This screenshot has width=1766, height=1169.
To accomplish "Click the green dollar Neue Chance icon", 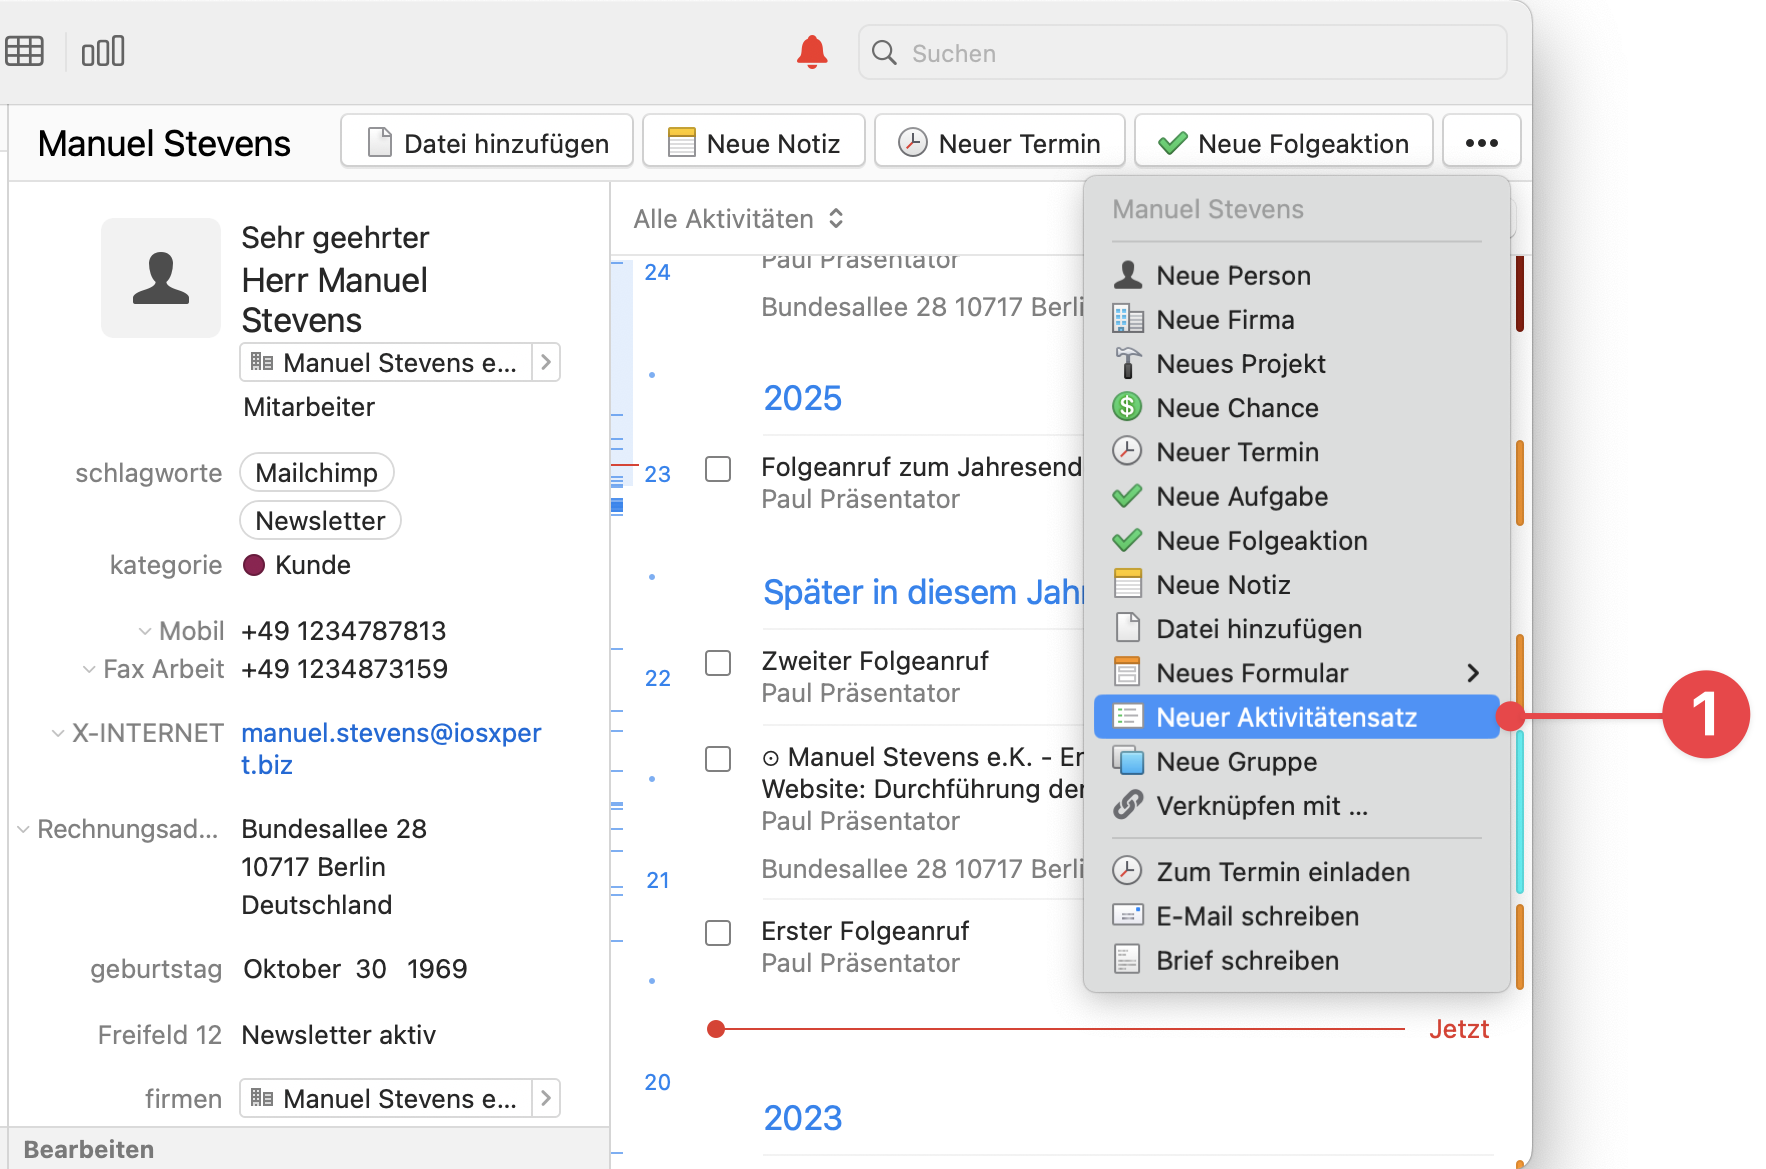I will pyautogui.click(x=1127, y=408).
